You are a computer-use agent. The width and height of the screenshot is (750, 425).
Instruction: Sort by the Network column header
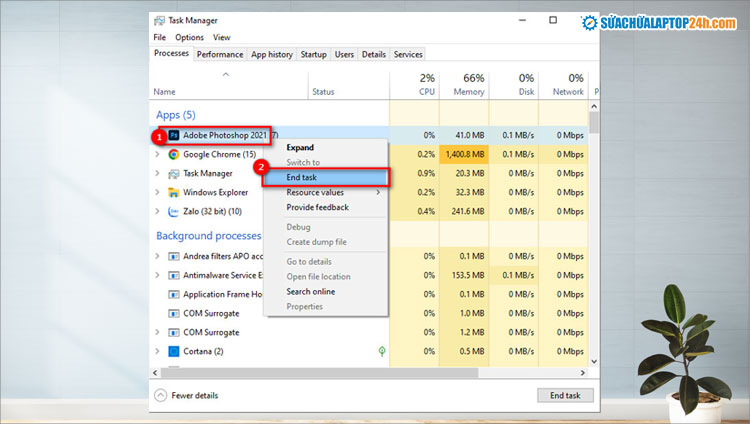(563, 85)
